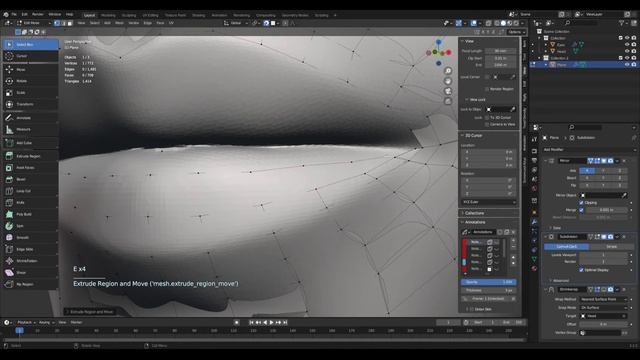Click the play animation button
This screenshot has height=360, width=640.
(x=271, y=322)
